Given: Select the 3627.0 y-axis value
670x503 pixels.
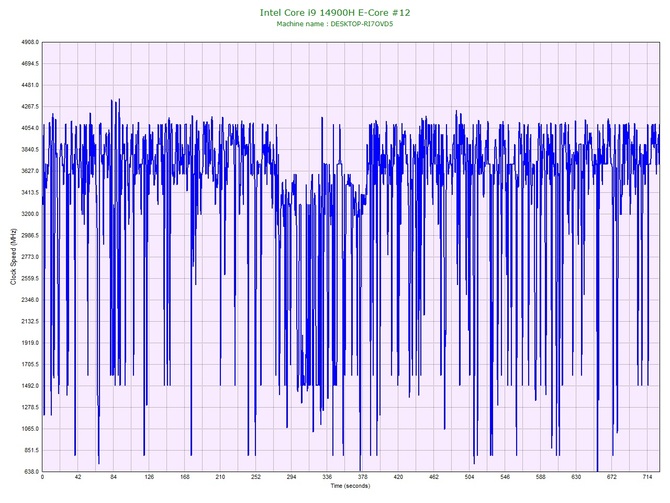Looking at the screenshot, I should 30,171.
